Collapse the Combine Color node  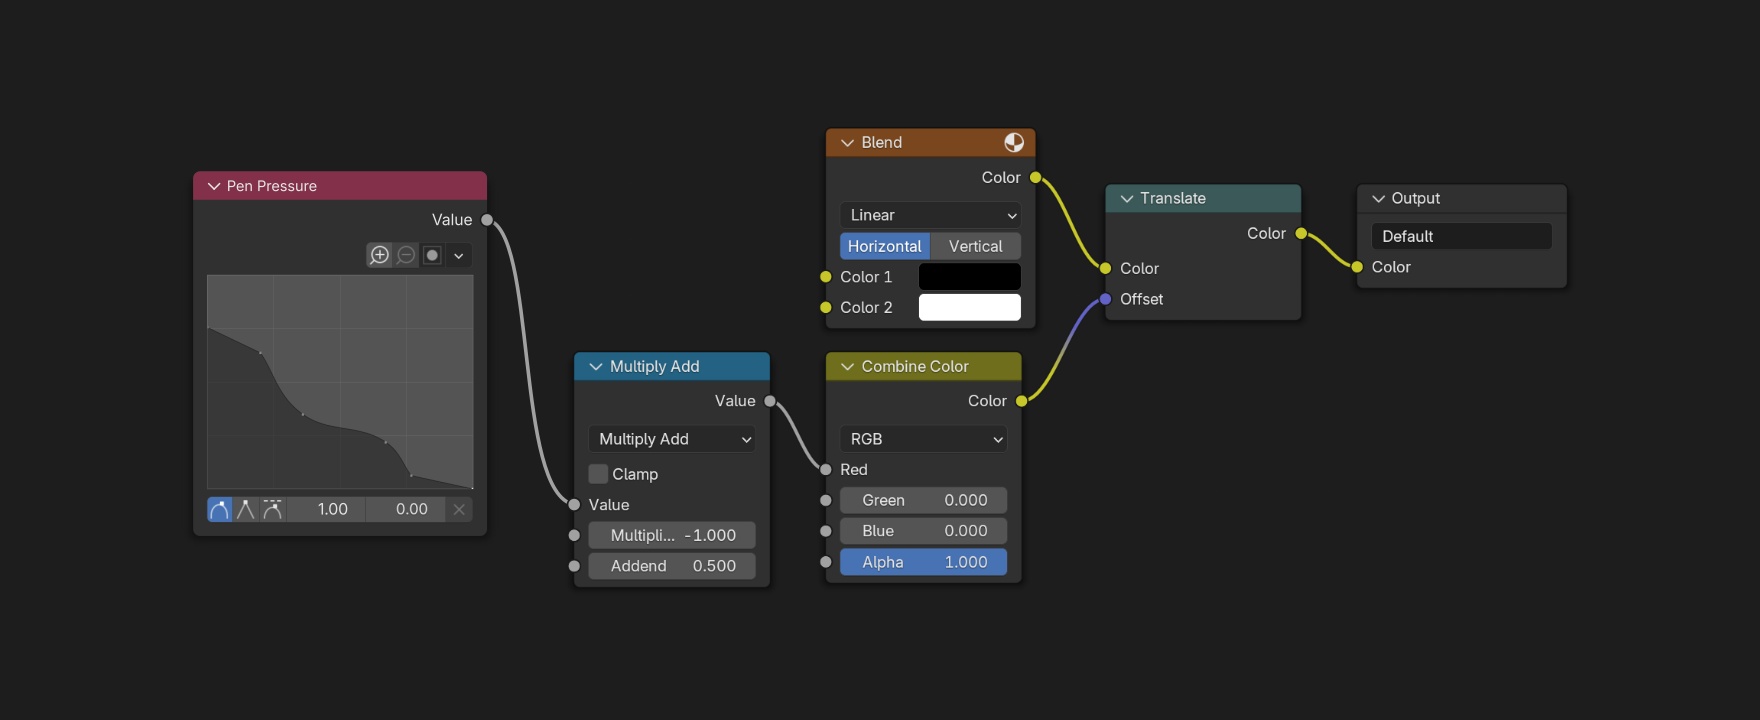[847, 366]
